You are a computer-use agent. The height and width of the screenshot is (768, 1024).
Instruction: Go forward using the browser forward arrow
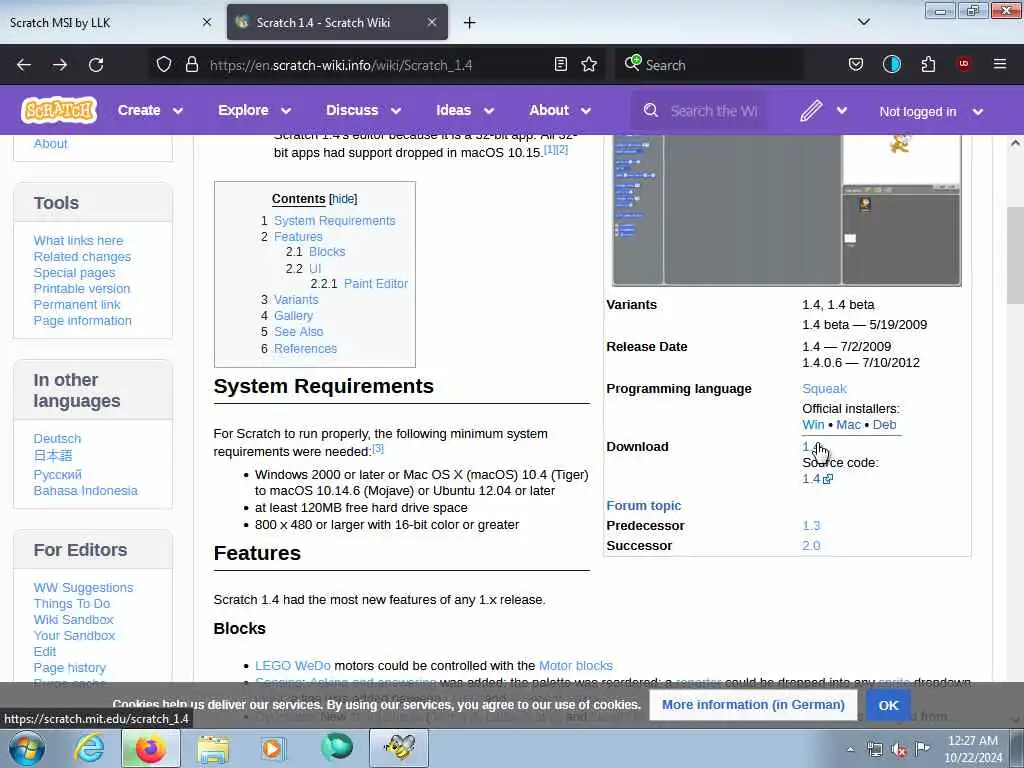coord(60,65)
